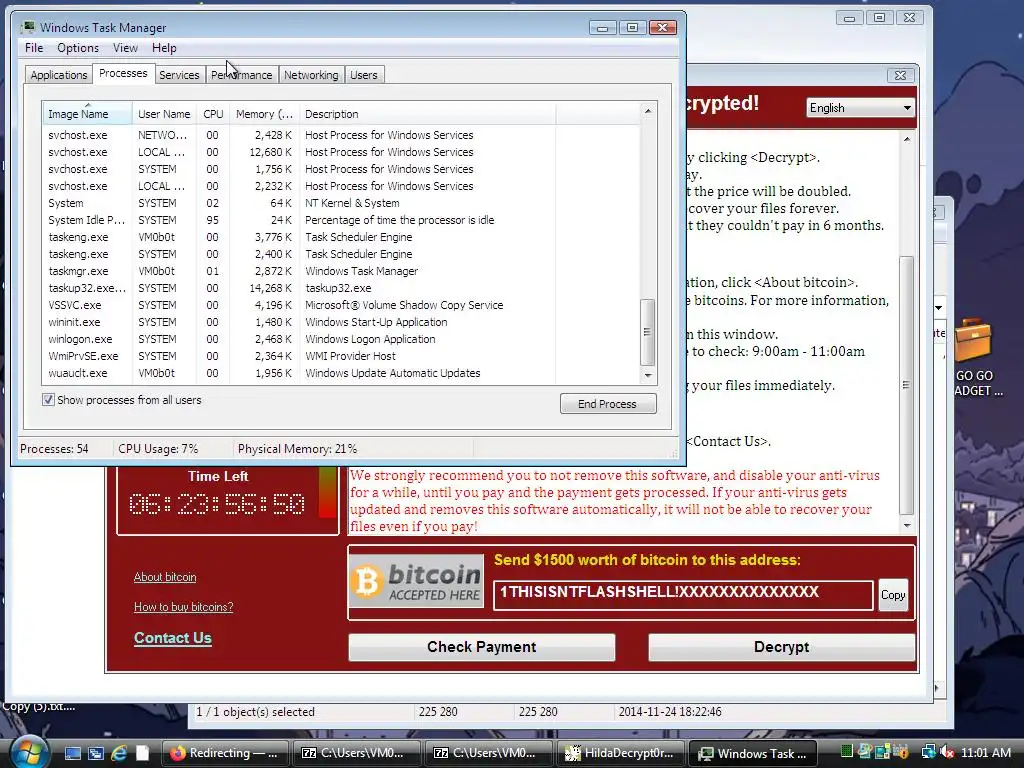Image resolution: width=1024 pixels, height=768 pixels.
Task: Click the process list scrollbar thumb
Action: 647,332
